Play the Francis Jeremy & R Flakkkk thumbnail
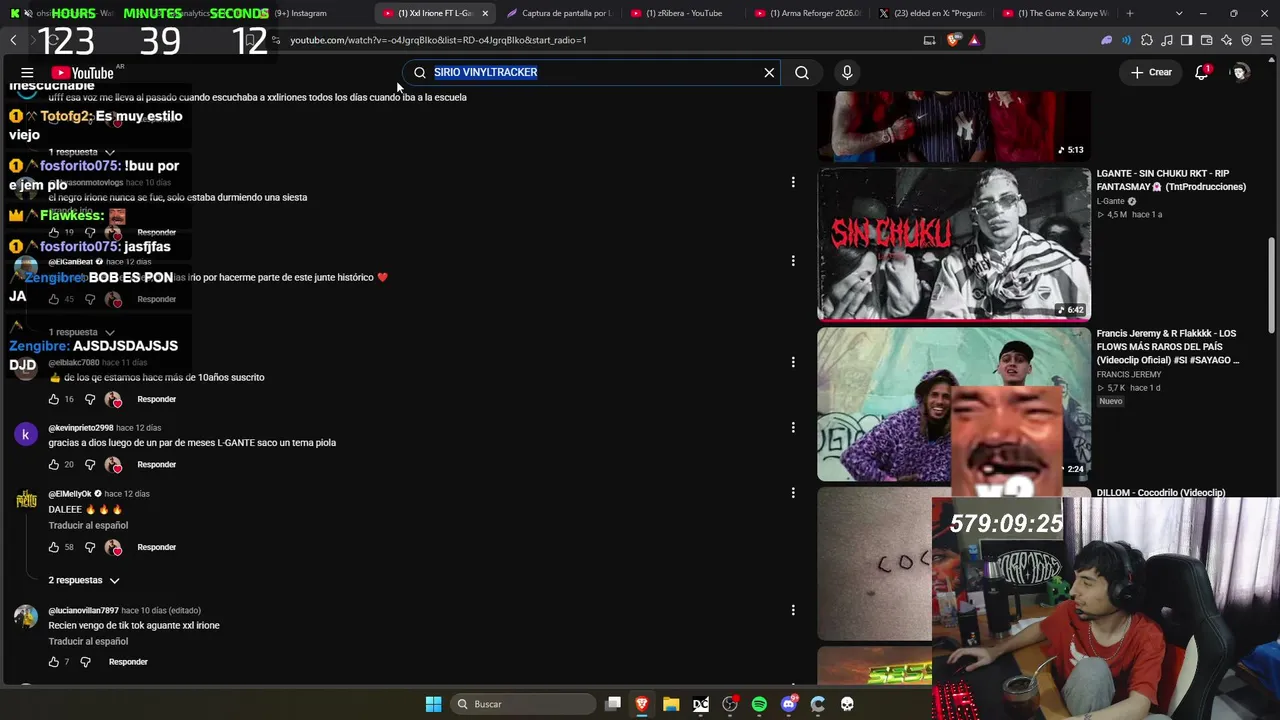The image size is (1280, 720). [954, 404]
